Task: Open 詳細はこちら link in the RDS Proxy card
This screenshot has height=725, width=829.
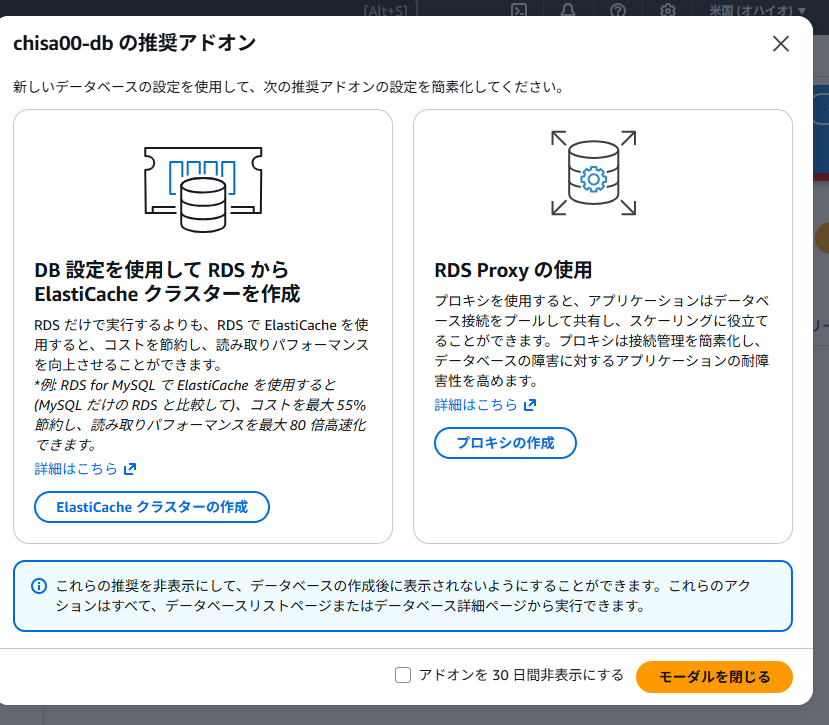Action: [476, 405]
